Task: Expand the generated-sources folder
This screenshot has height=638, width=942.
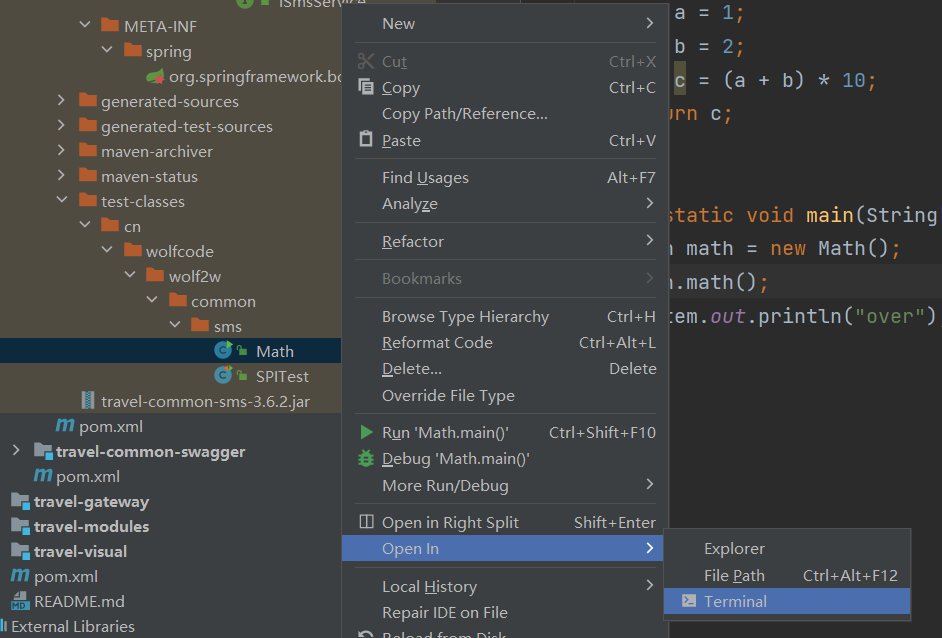Action: click(x=61, y=100)
